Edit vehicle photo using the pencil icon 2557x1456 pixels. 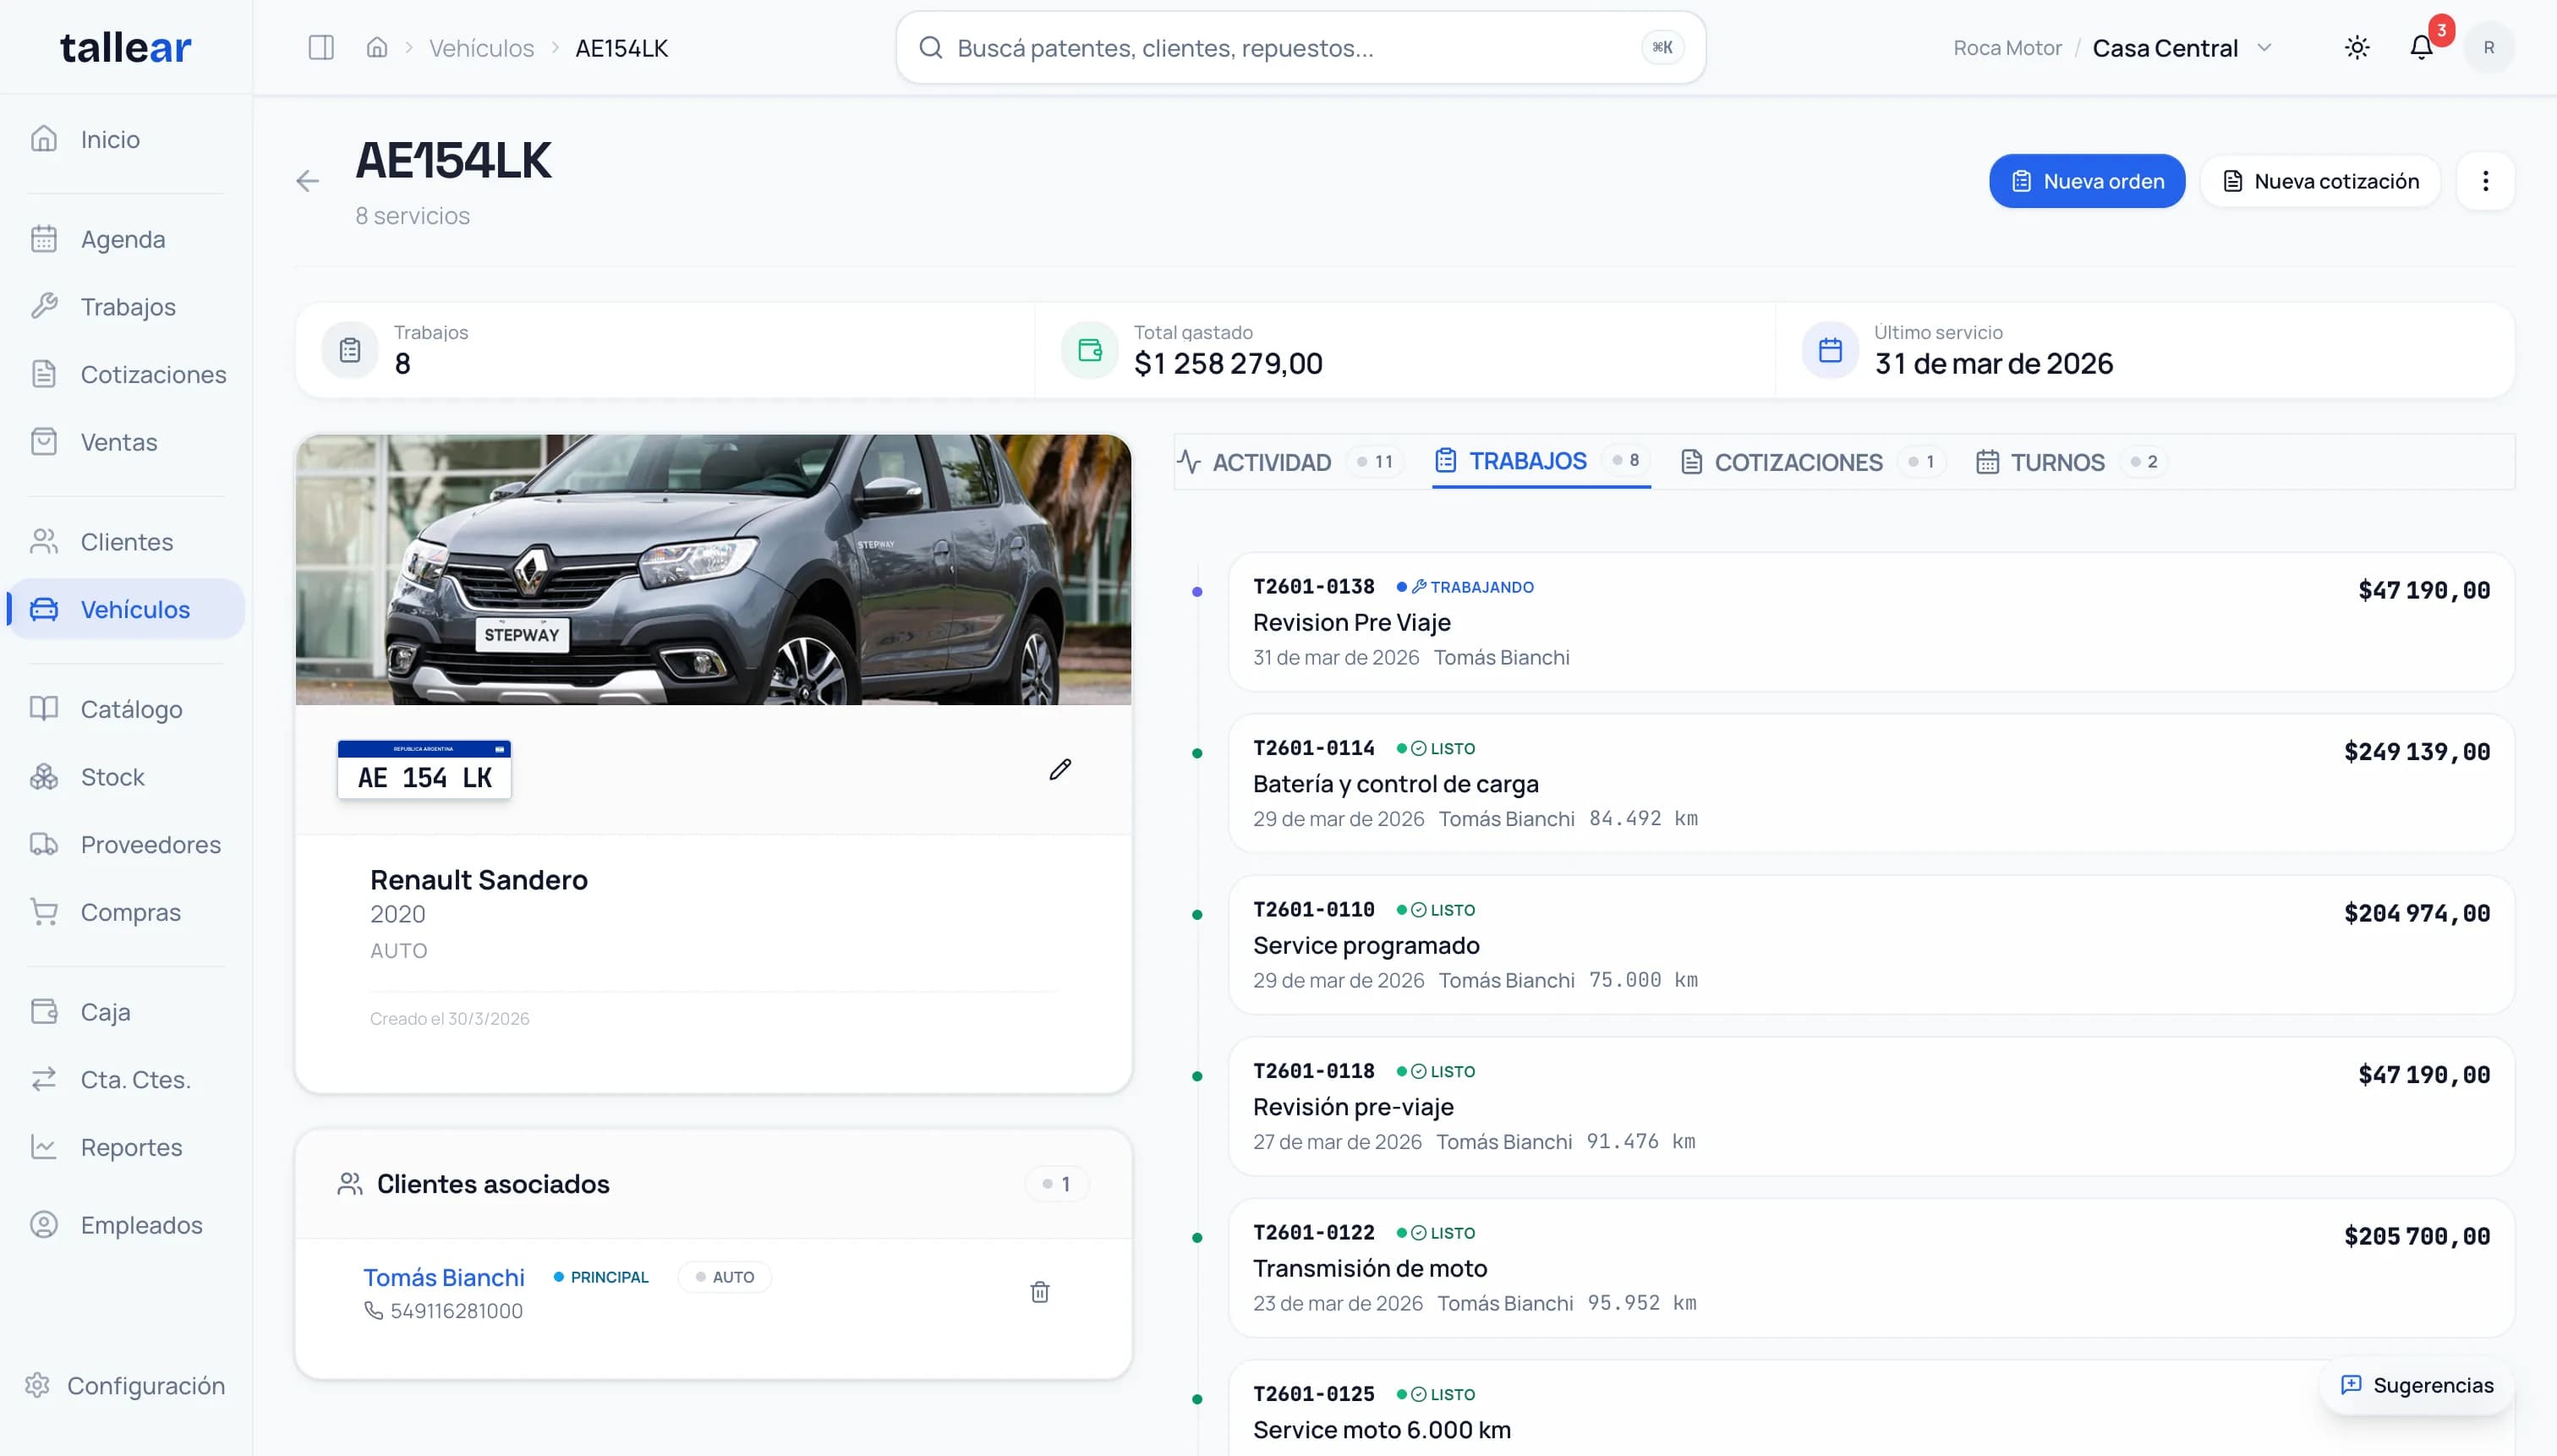1060,769
